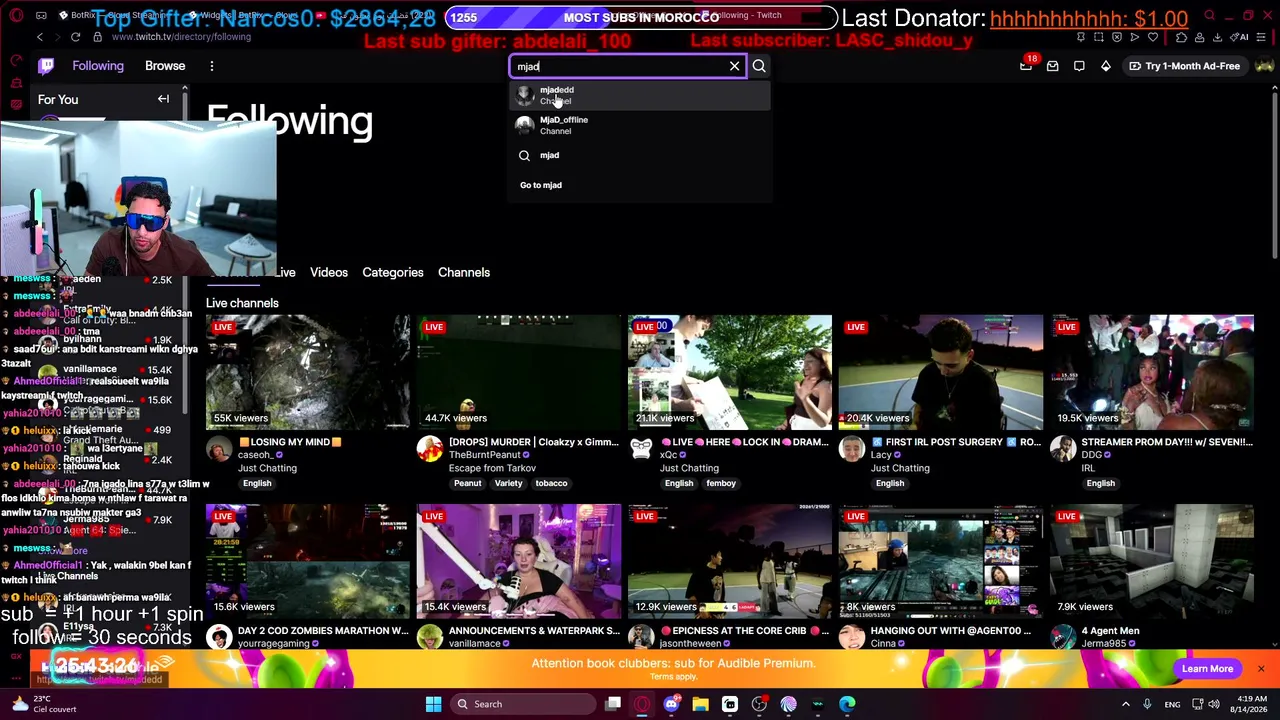Switch to the Videos tab
The height and width of the screenshot is (720, 1280).
tap(329, 272)
